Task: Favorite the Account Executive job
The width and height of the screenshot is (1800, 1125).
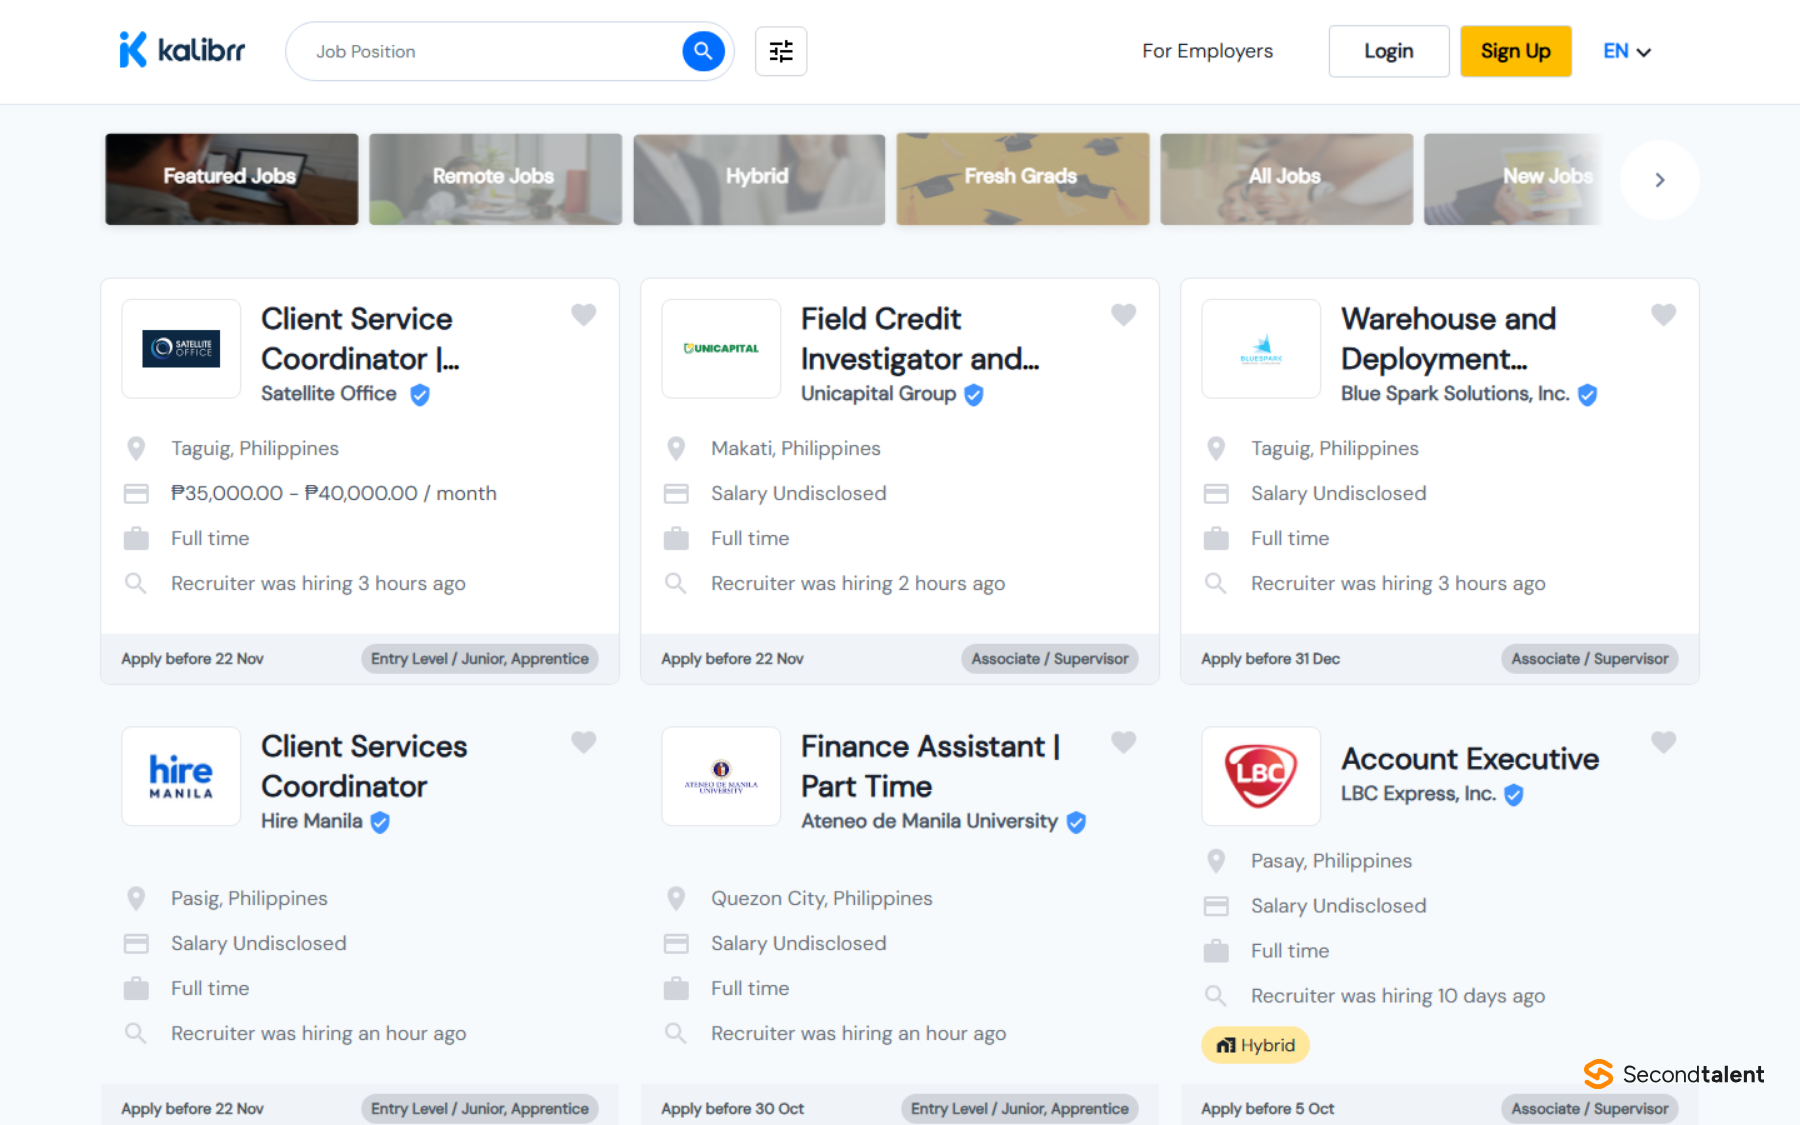Action: [1664, 742]
